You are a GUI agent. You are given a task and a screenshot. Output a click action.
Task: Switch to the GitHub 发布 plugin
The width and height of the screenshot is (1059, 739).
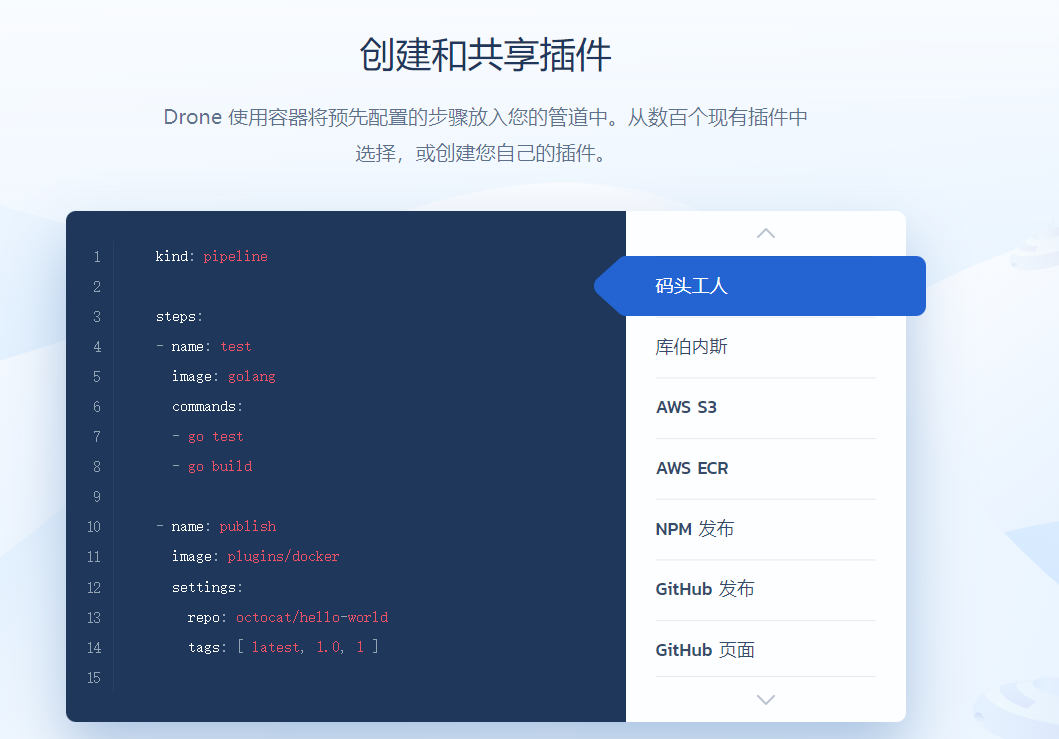[766, 590]
